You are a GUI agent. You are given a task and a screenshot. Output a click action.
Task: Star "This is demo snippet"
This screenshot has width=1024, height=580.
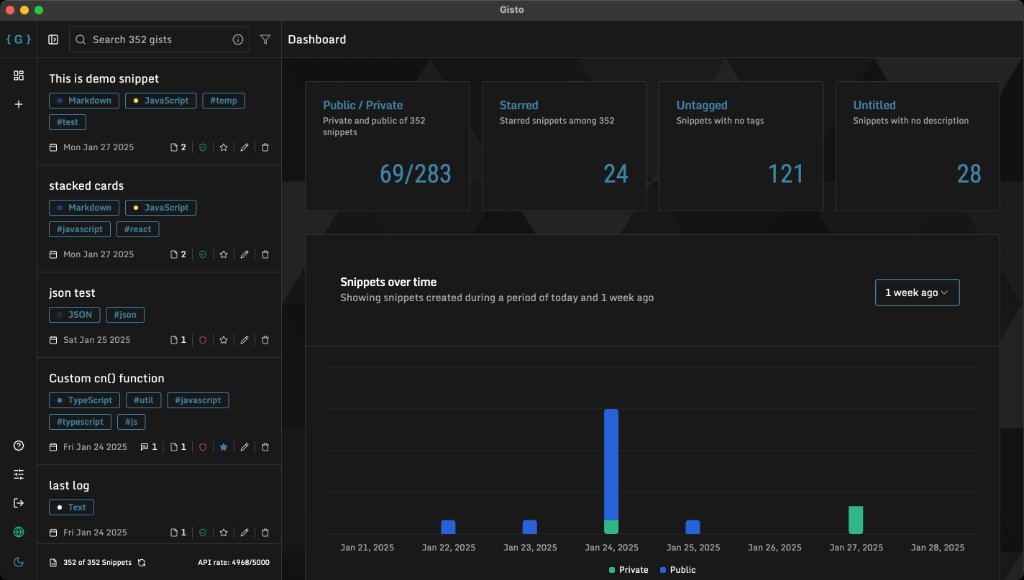click(x=223, y=146)
